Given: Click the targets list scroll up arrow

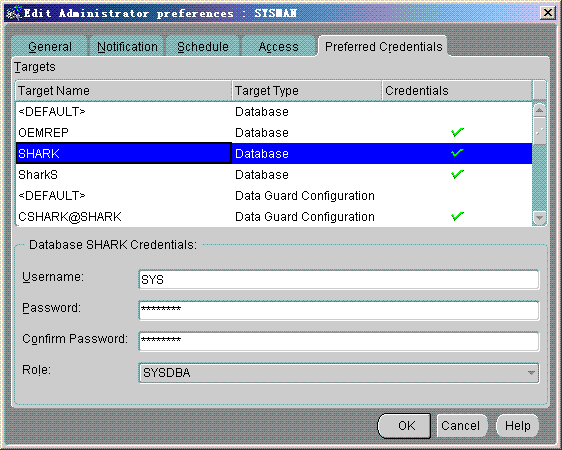Looking at the screenshot, I should (x=539, y=110).
